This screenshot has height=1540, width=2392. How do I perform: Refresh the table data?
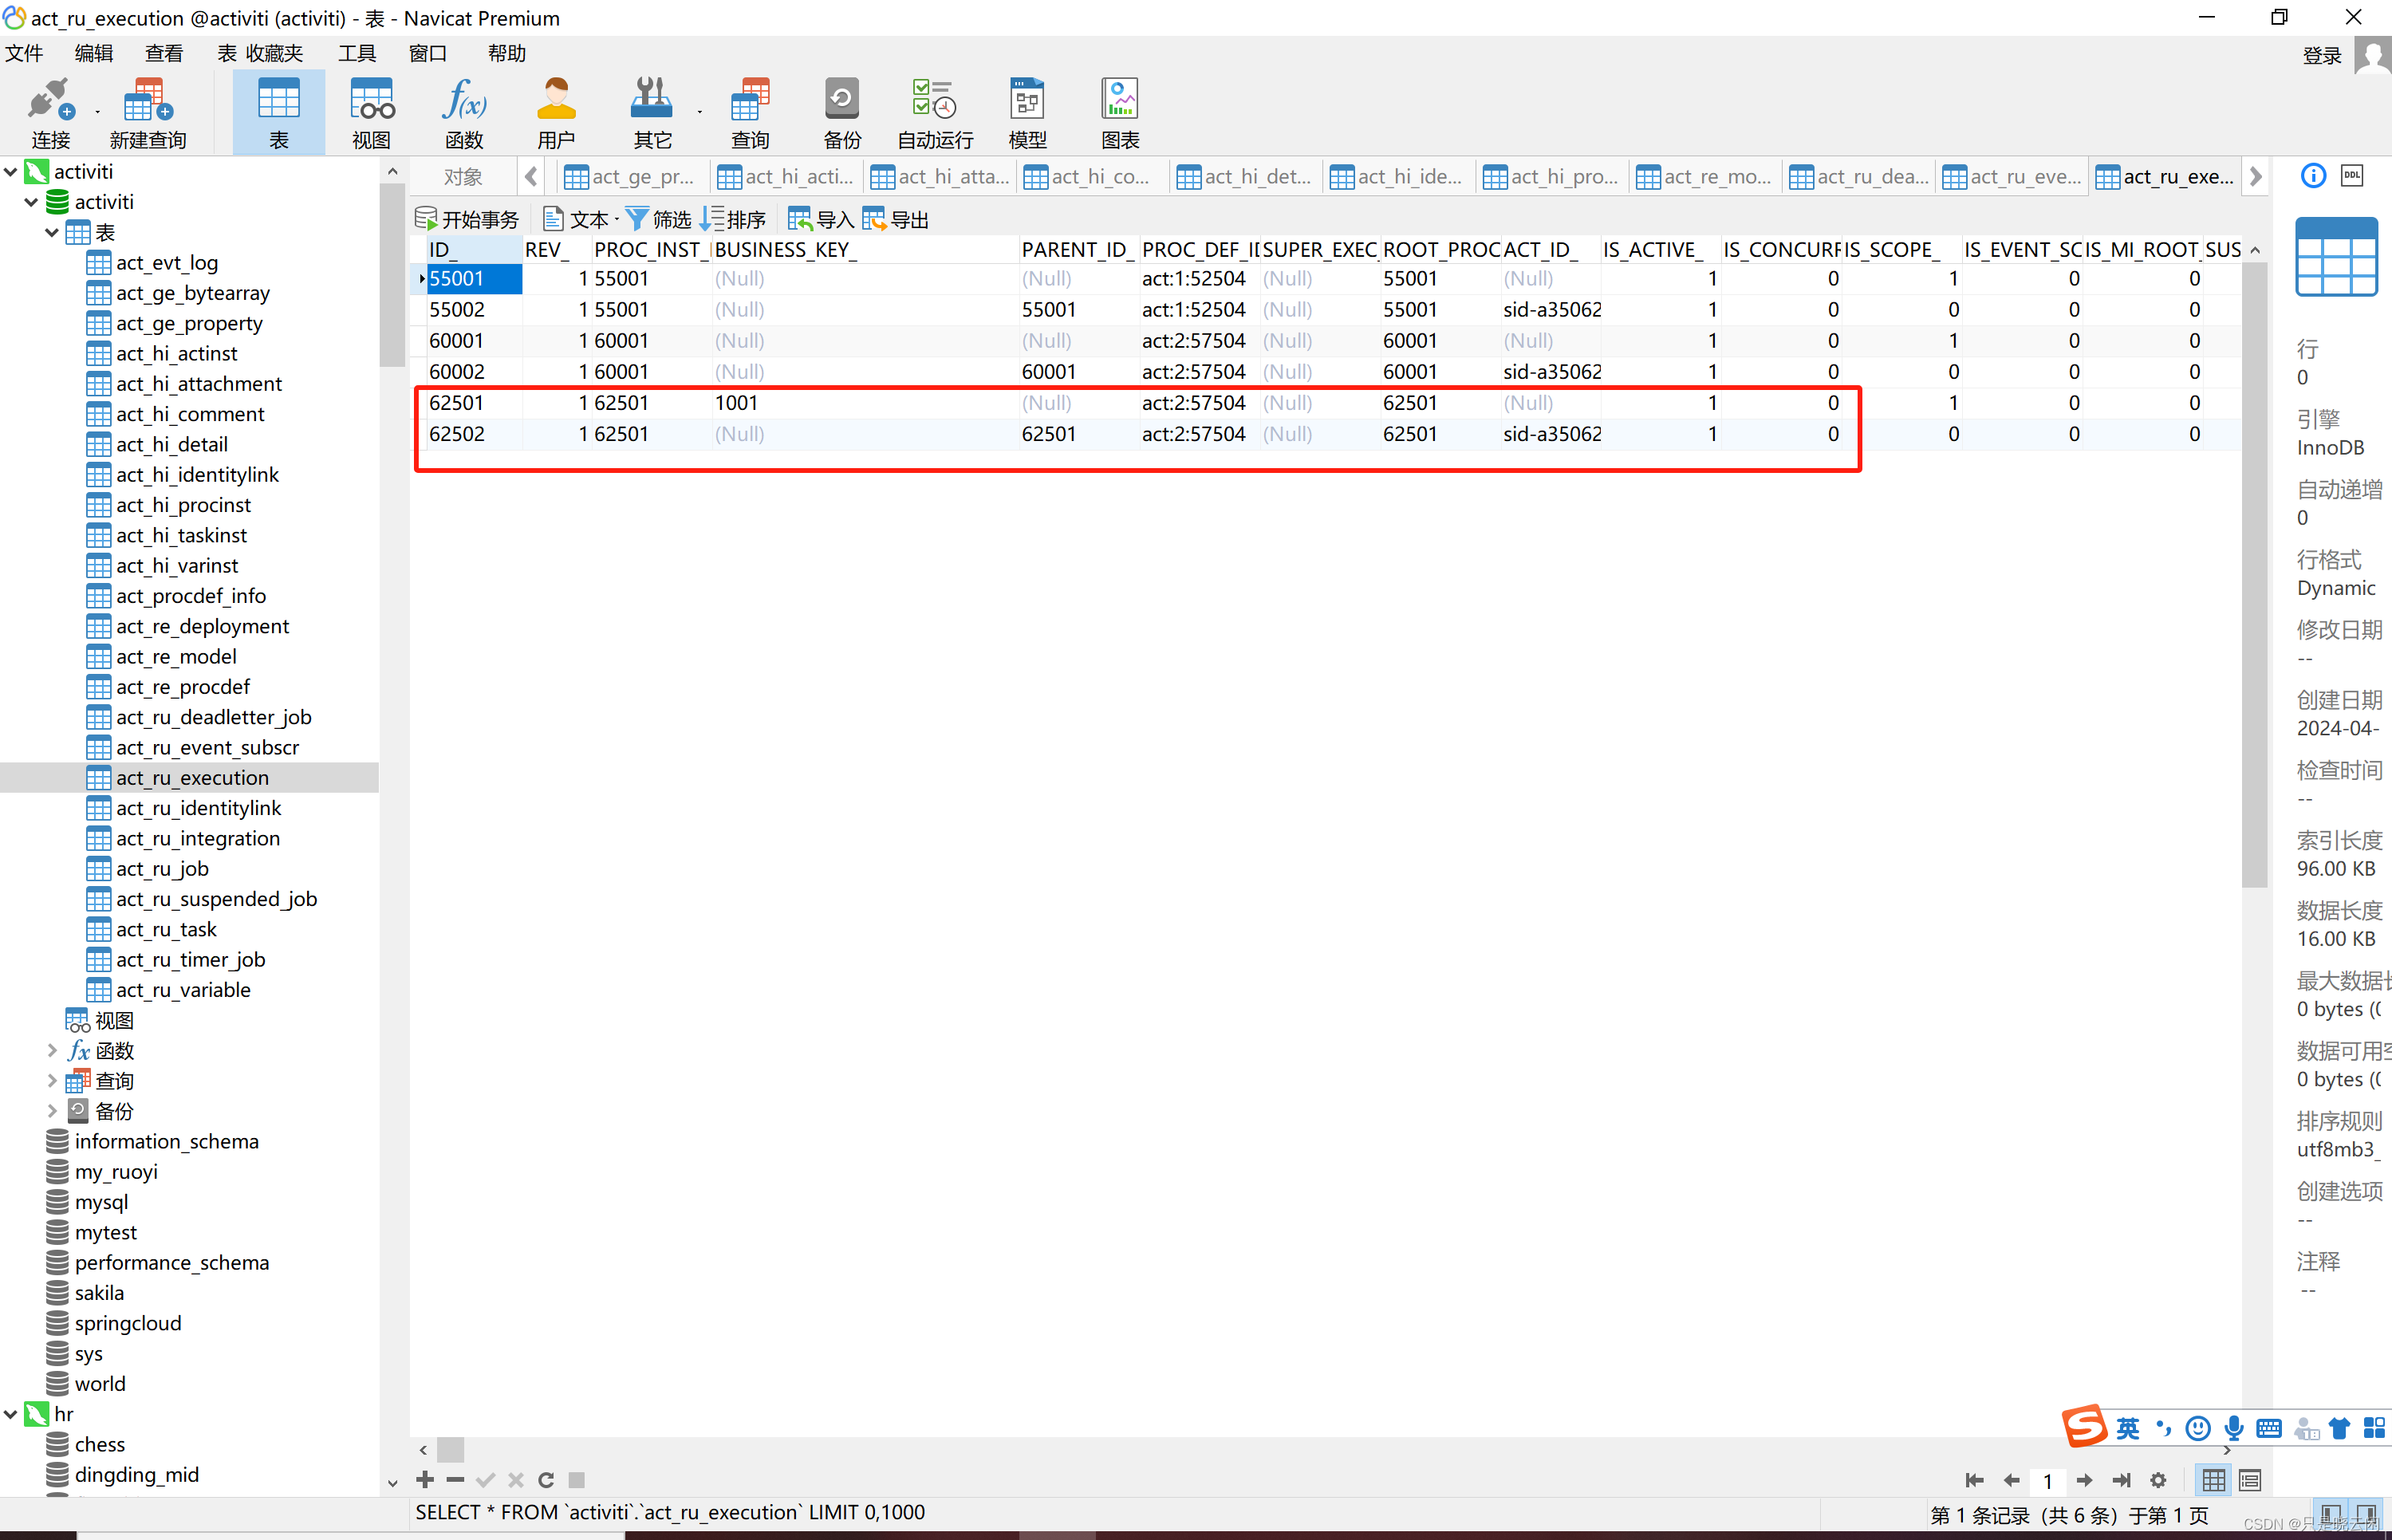[546, 1479]
